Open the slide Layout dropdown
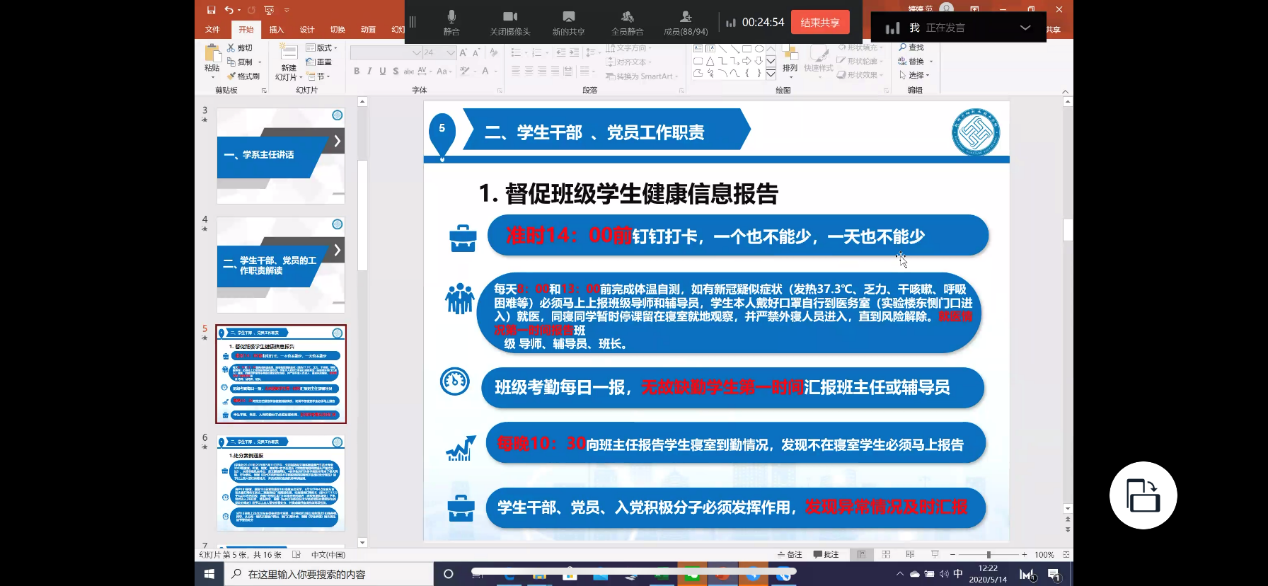The height and width of the screenshot is (586, 1268). pyautogui.click(x=323, y=48)
